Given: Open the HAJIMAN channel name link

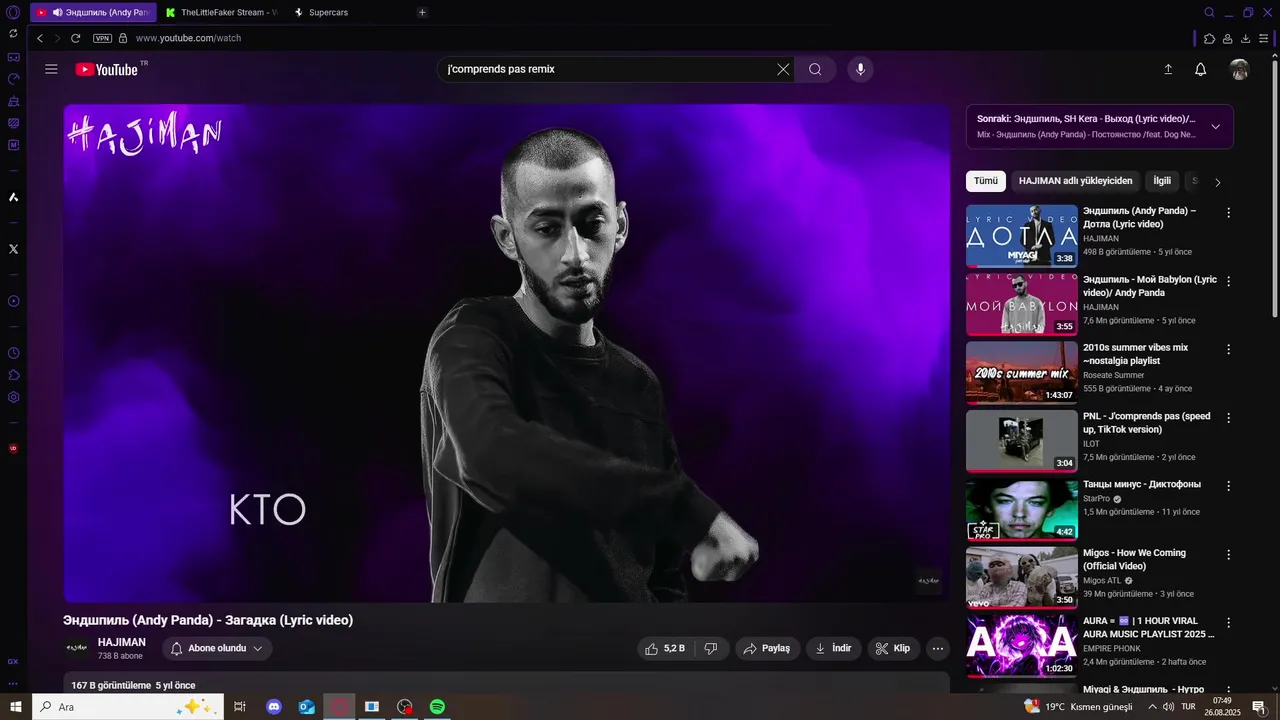Looking at the screenshot, I should pyautogui.click(x=122, y=642).
